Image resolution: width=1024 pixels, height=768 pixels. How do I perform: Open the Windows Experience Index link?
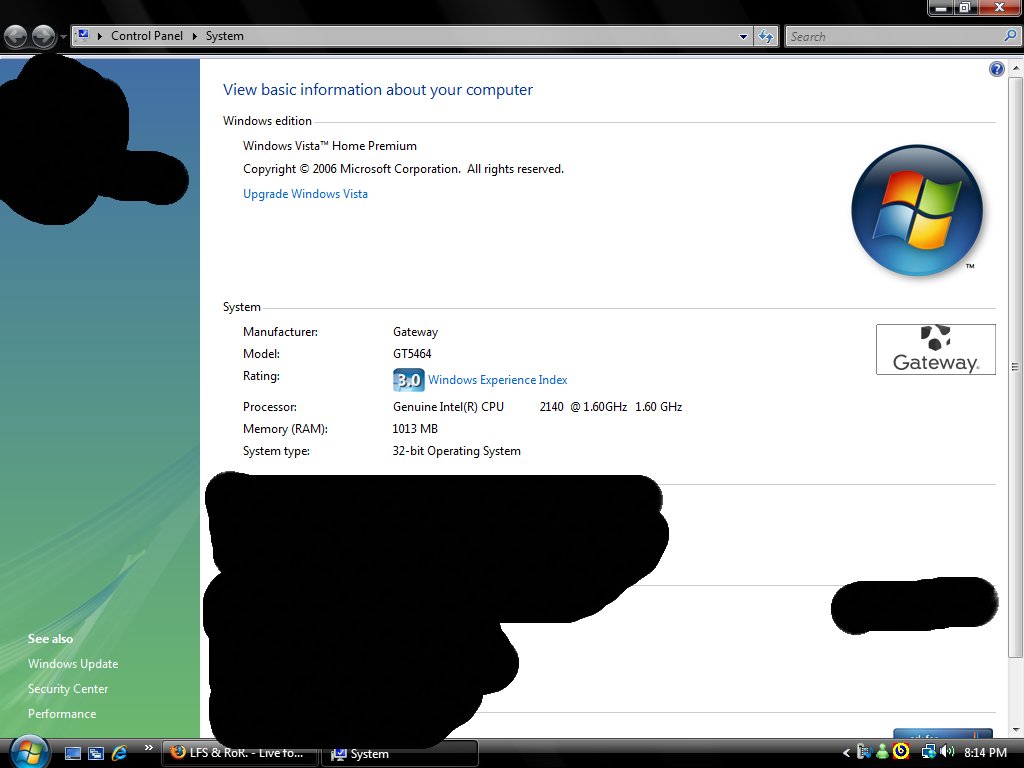point(498,380)
